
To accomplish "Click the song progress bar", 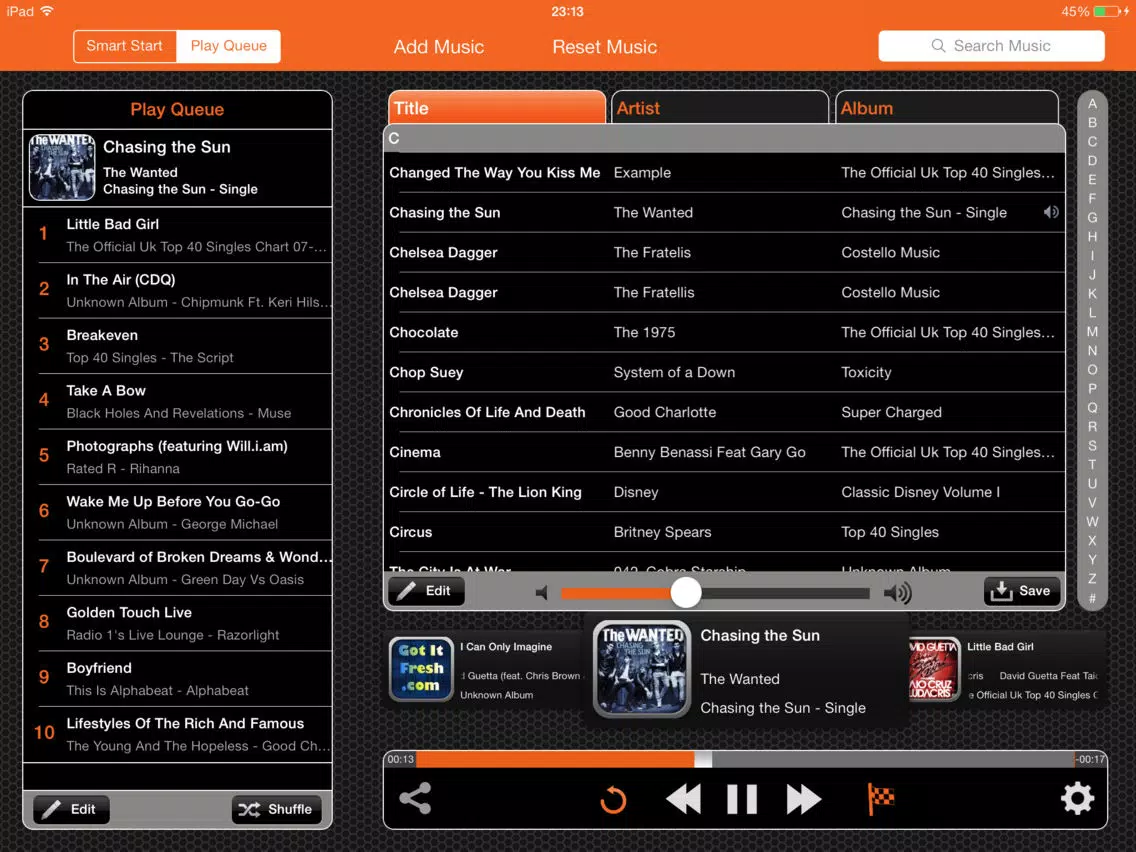I will point(745,759).
